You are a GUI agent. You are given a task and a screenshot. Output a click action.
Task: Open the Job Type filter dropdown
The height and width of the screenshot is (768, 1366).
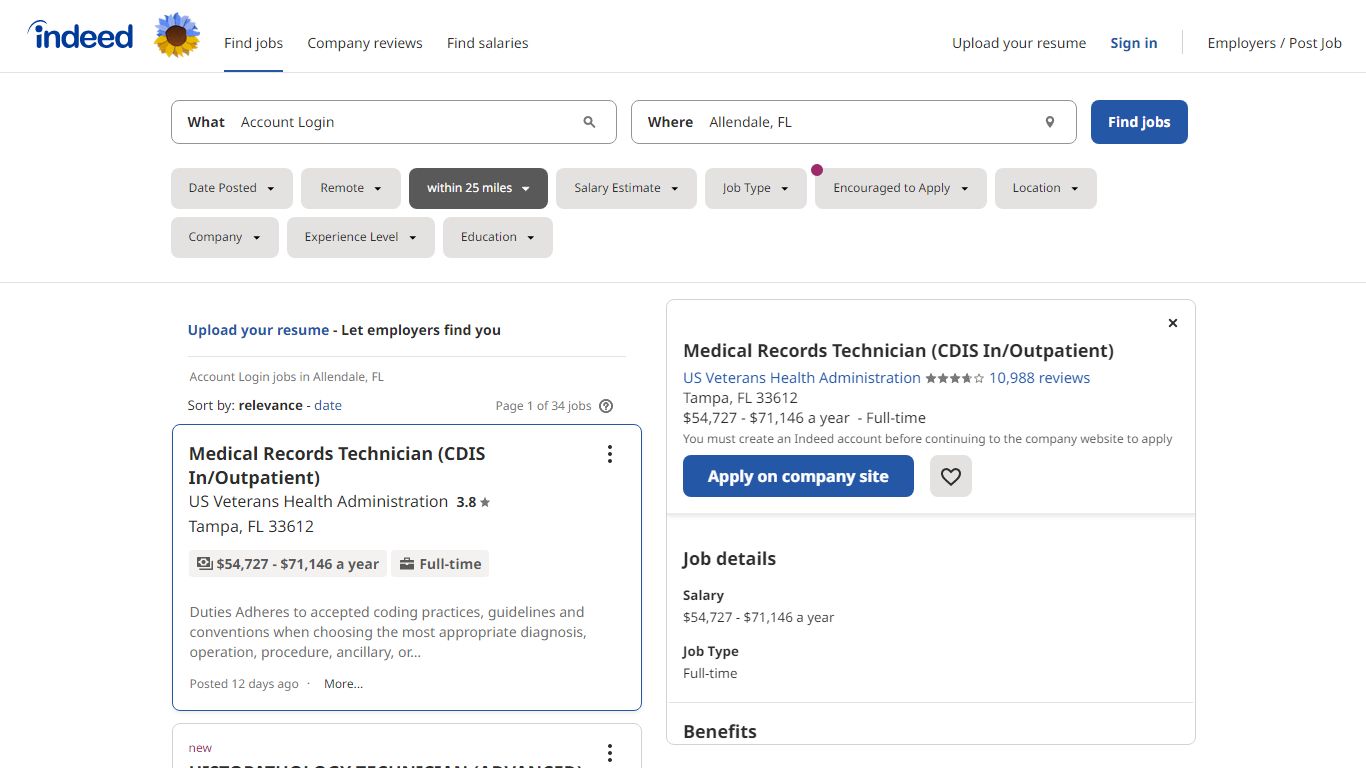click(x=755, y=188)
